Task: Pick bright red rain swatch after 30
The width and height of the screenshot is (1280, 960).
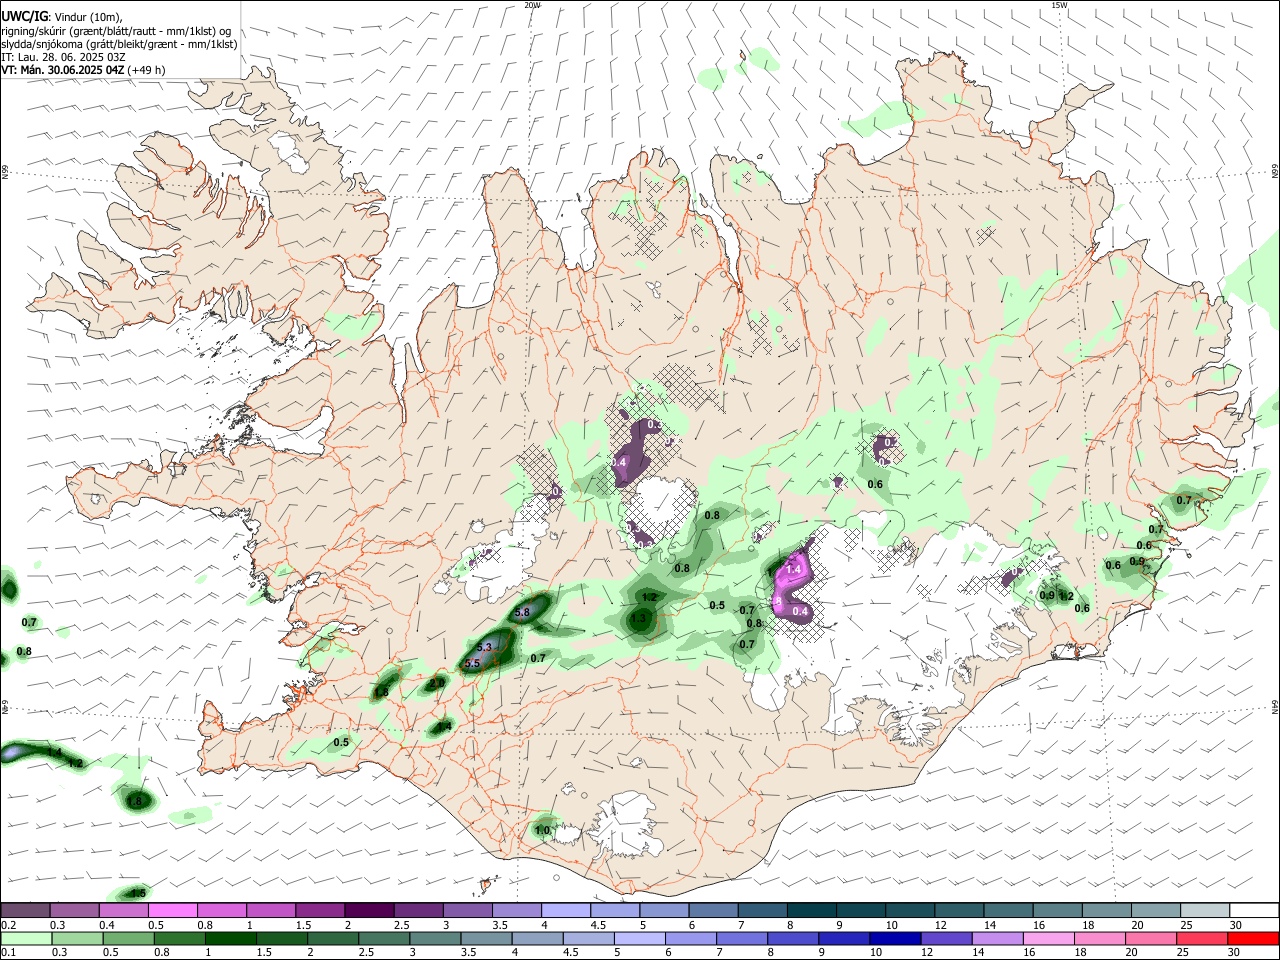Action: click(1253, 938)
